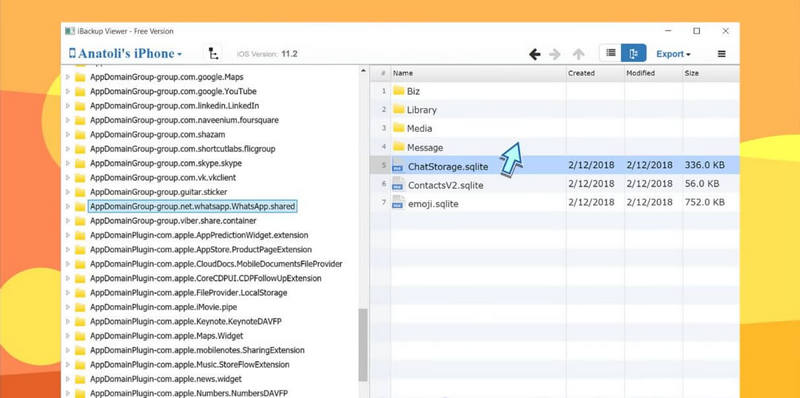Click the ChatStorage.sqlite file icon

coord(397,165)
